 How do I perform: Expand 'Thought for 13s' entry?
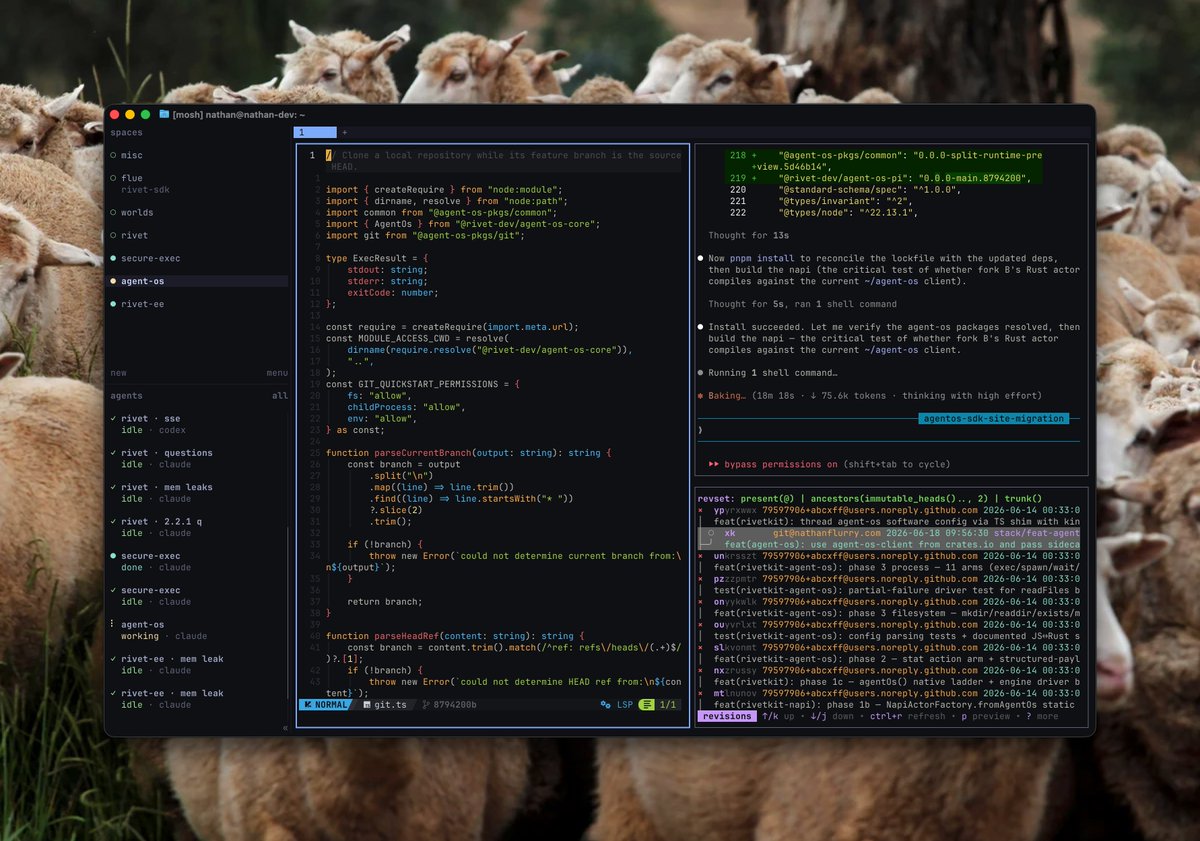tap(749, 235)
